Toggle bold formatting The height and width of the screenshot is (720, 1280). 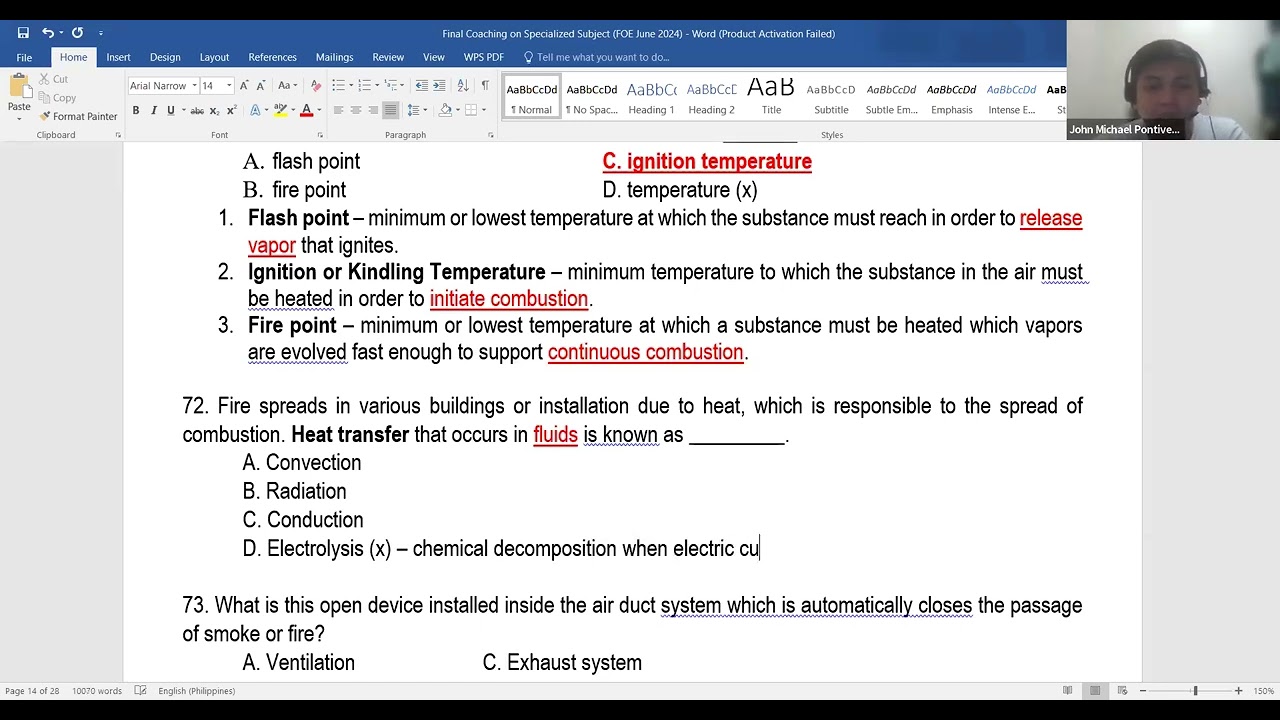136,110
